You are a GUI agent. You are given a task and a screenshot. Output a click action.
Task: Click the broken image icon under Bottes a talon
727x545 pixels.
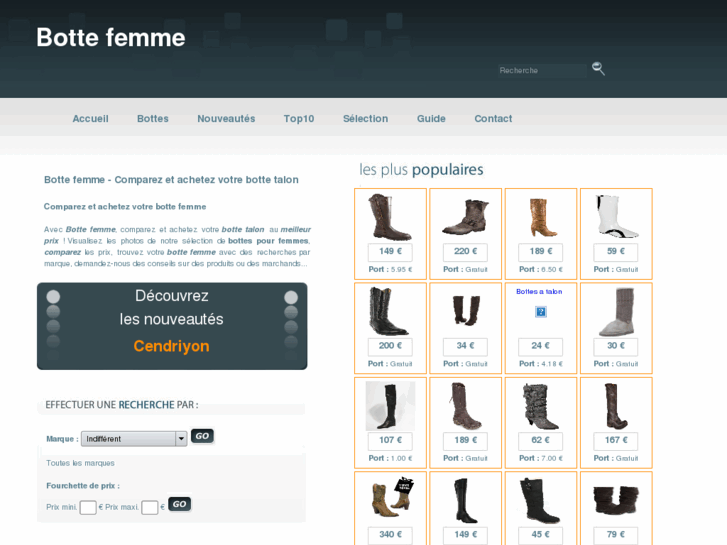pos(541,312)
